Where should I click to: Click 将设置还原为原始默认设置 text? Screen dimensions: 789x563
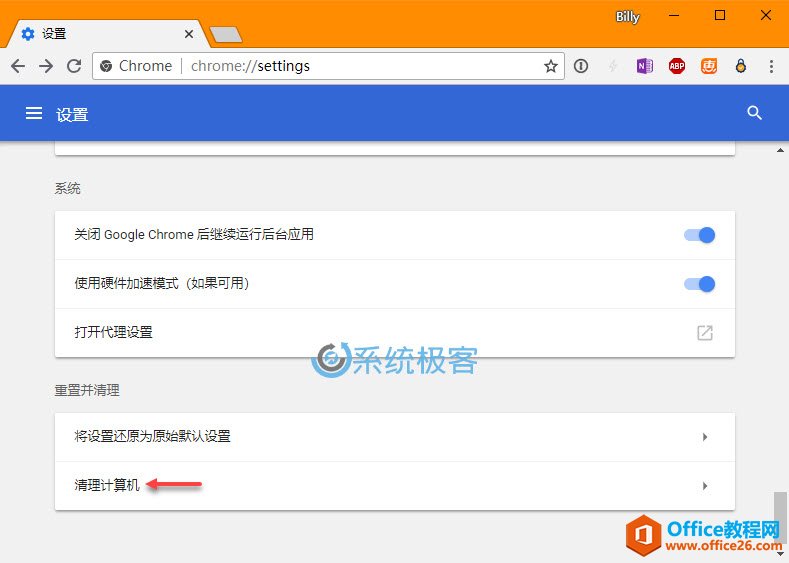(152, 436)
